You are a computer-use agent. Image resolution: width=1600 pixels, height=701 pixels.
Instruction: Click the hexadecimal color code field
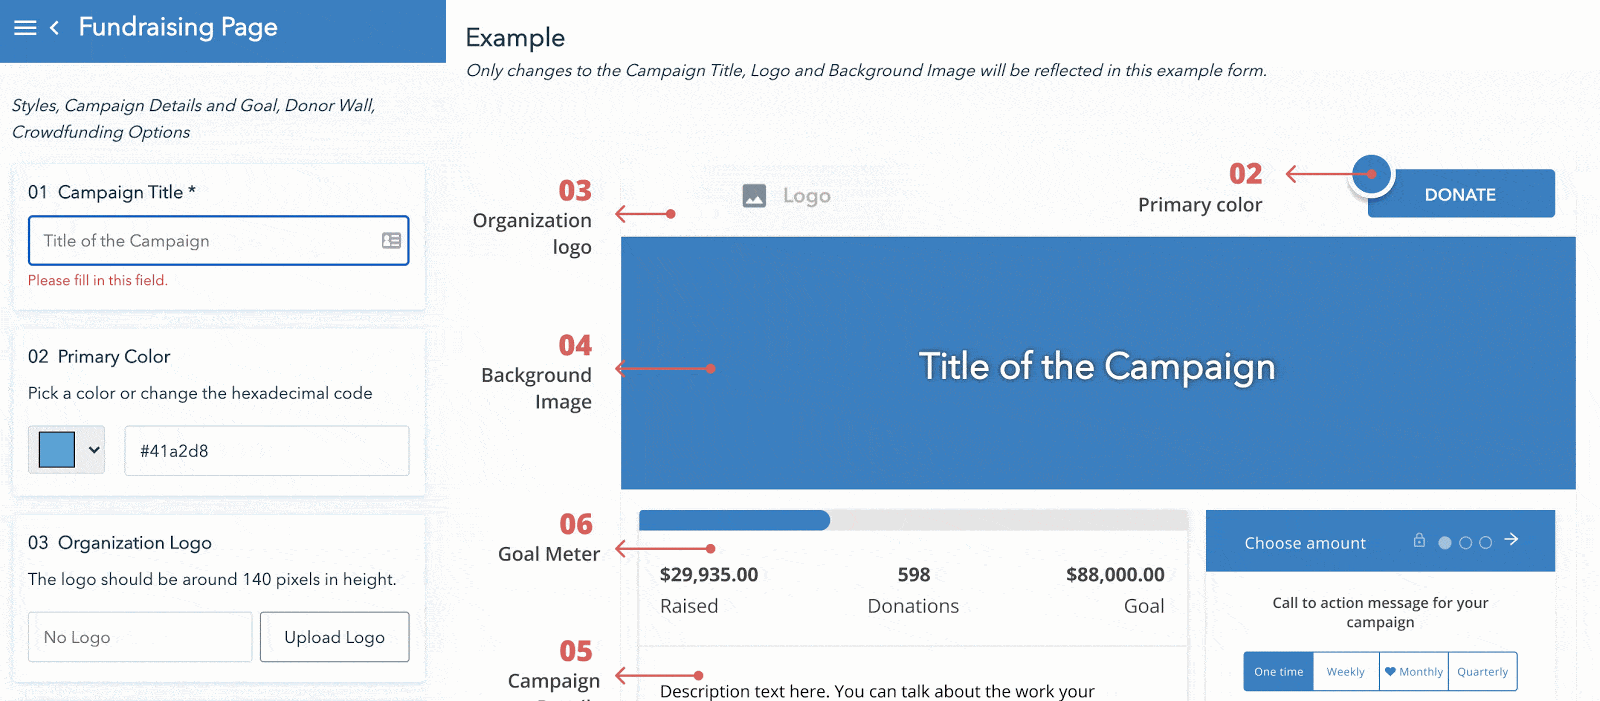click(x=266, y=451)
